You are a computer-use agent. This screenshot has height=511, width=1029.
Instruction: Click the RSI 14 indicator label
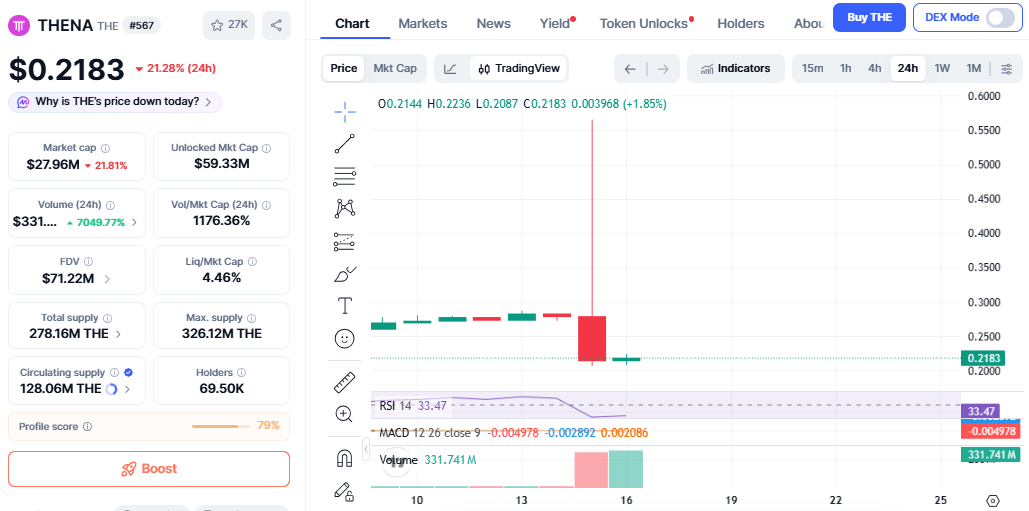click(x=396, y=406)
